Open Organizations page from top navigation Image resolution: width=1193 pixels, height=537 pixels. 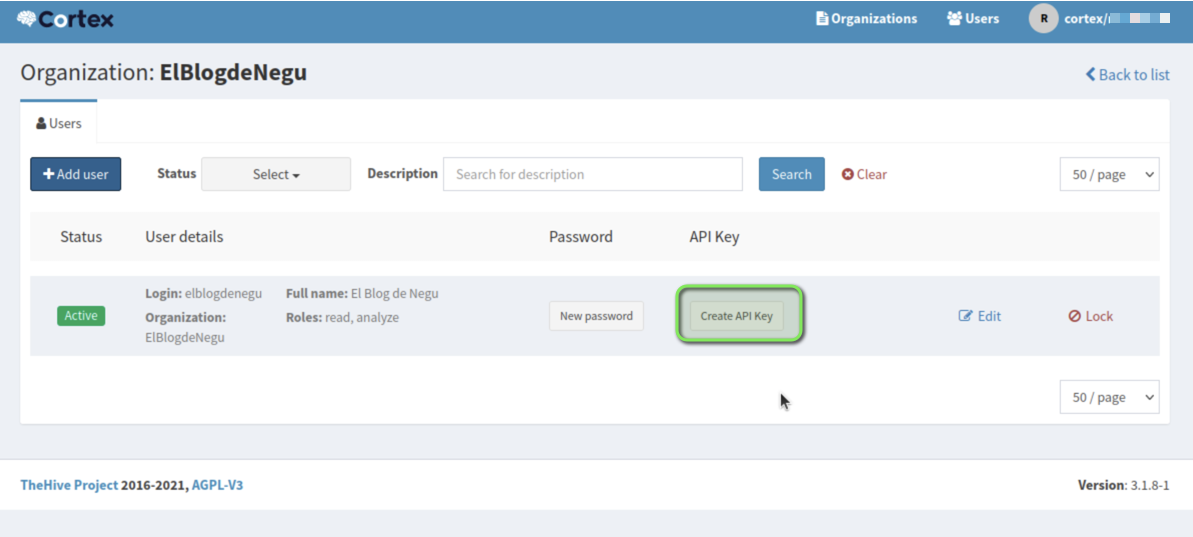click(866, 19)
